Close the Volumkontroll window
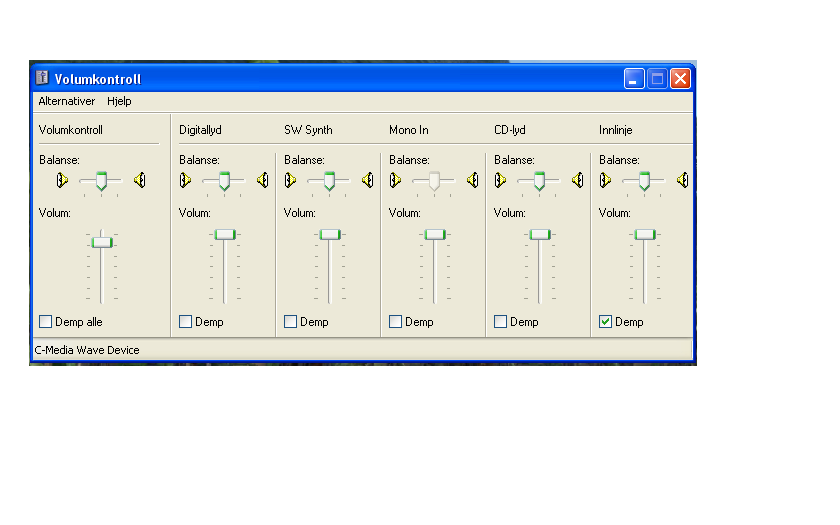 tap(680, 79)
